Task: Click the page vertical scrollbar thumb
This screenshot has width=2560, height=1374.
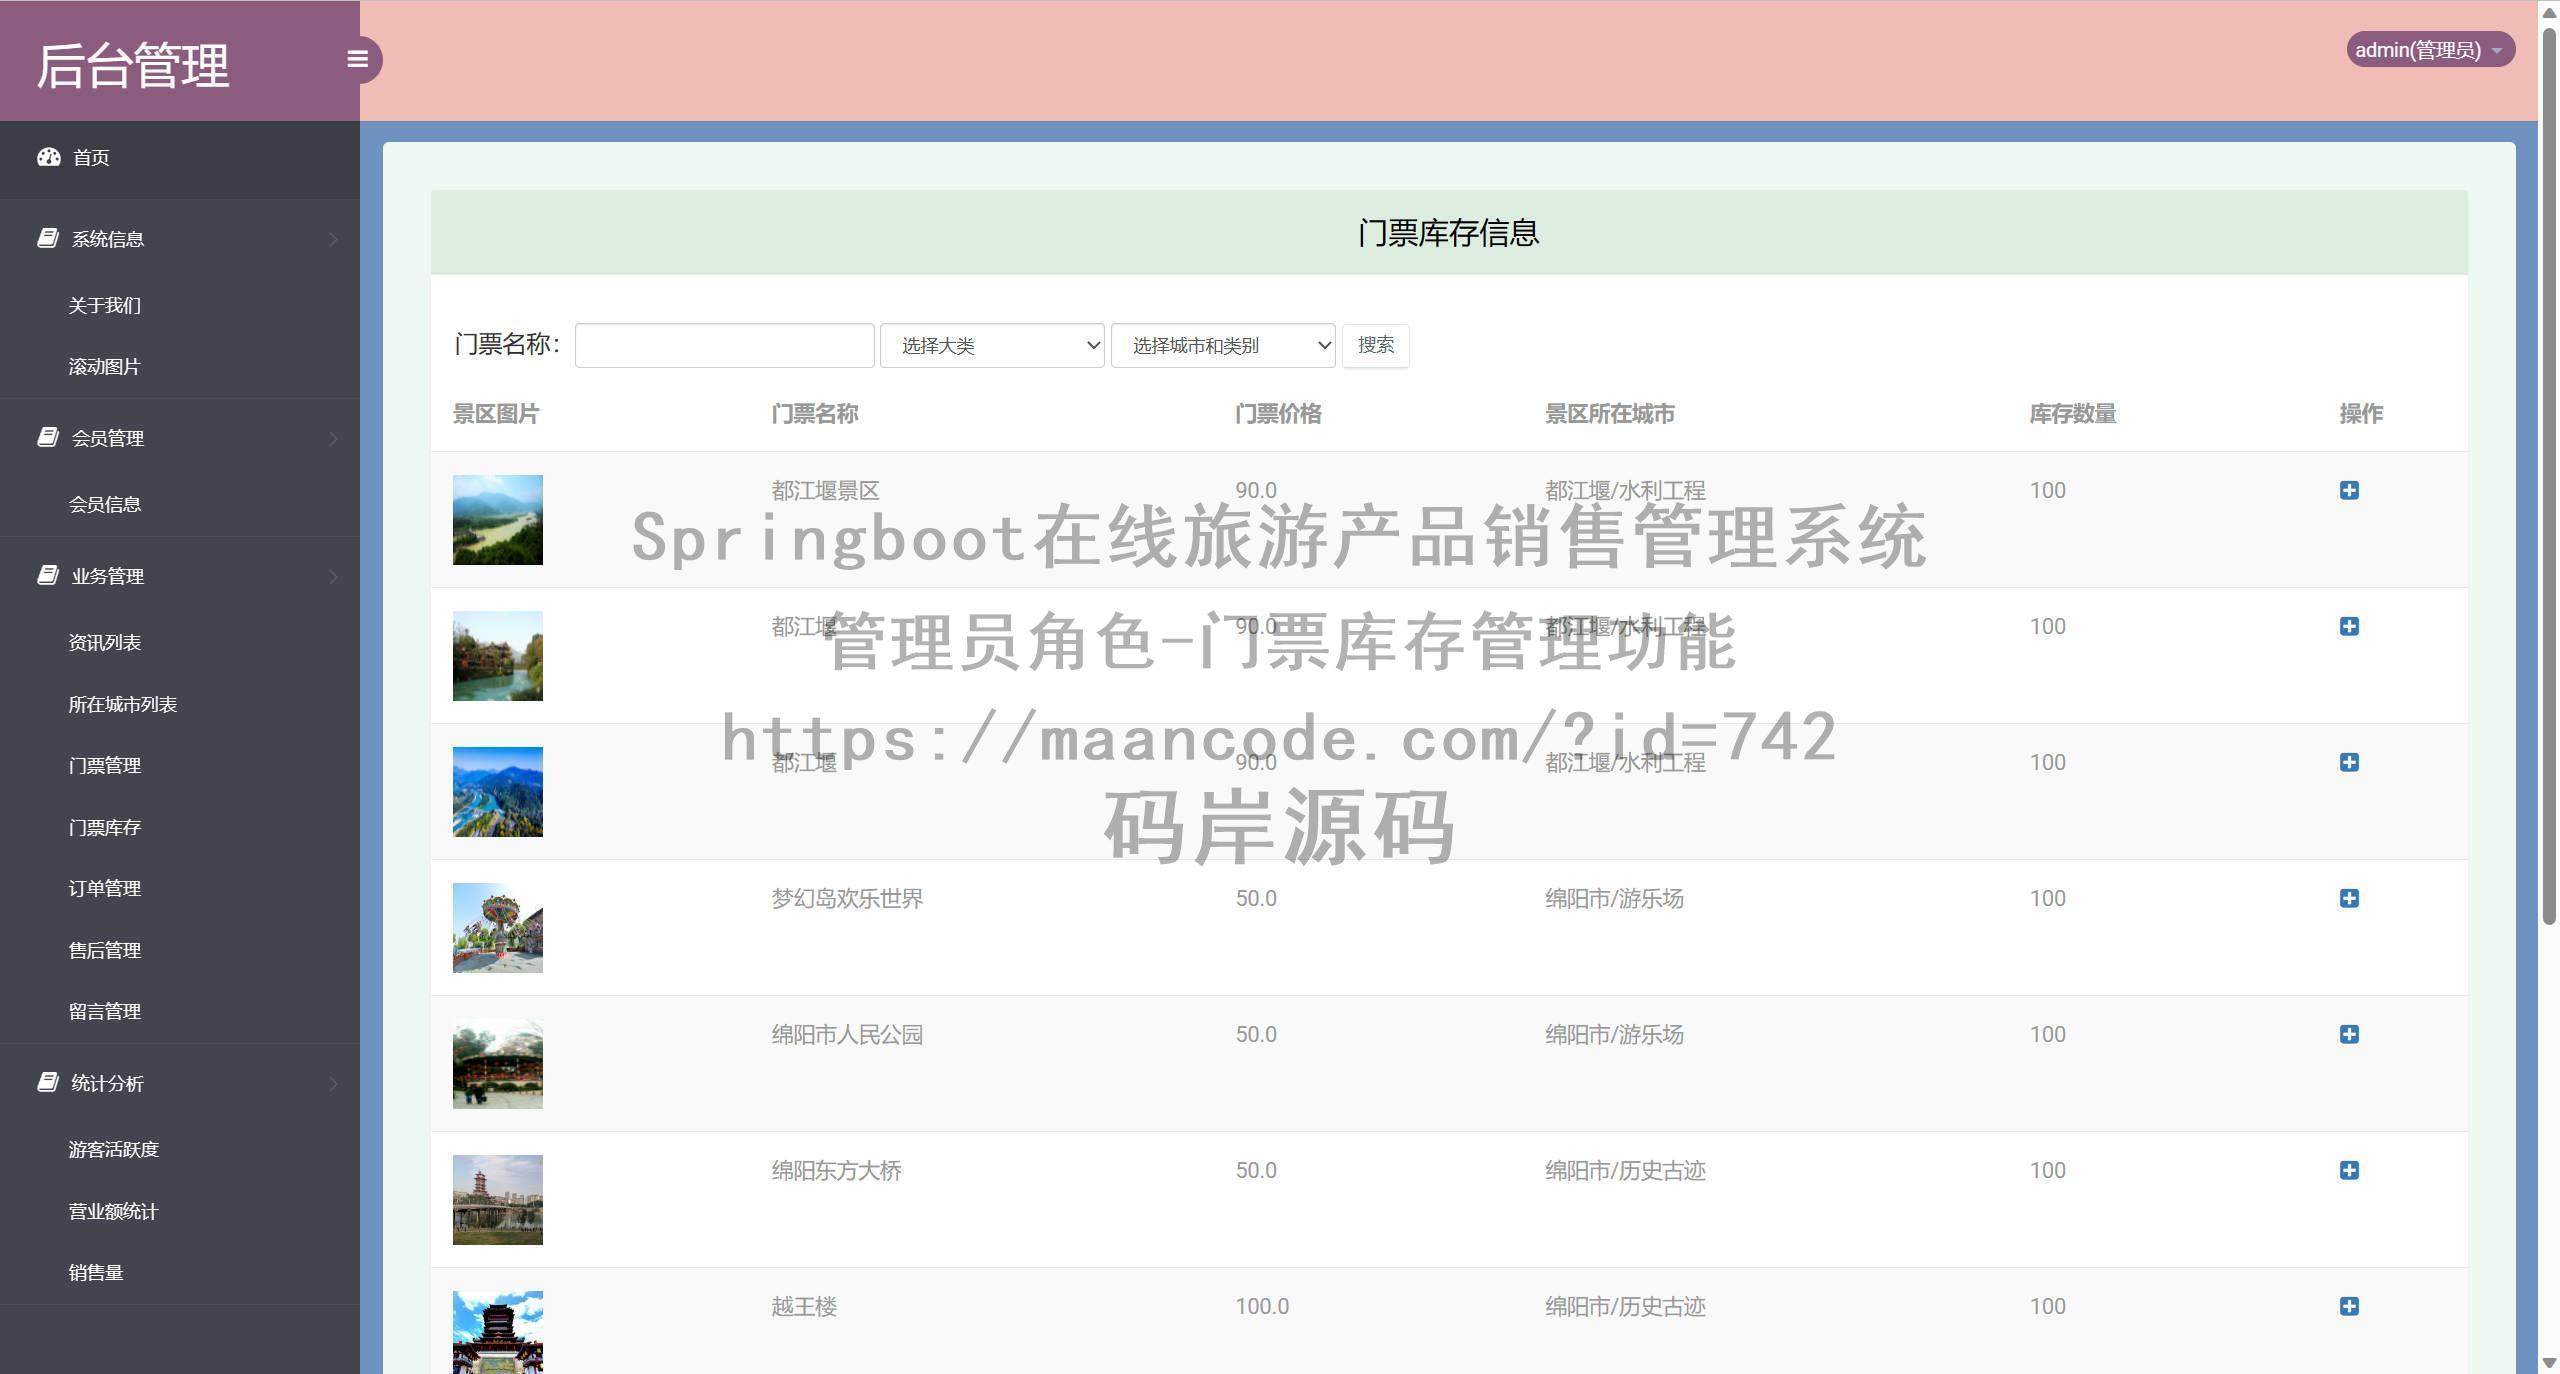Action: coord(2549,475)
